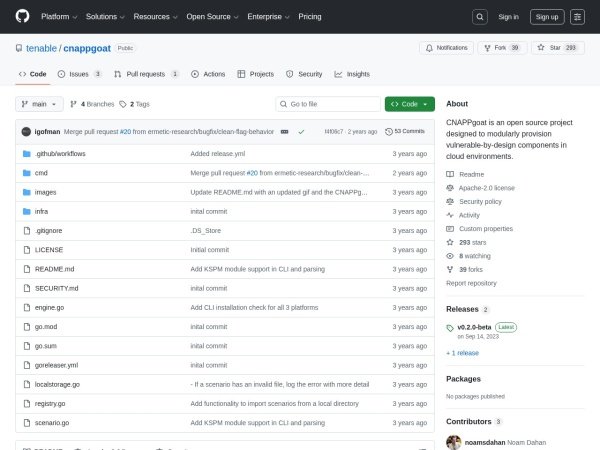The image size is (600, 450).
Task: Expand the Resources menu
Action: click(x=155, y=17)
